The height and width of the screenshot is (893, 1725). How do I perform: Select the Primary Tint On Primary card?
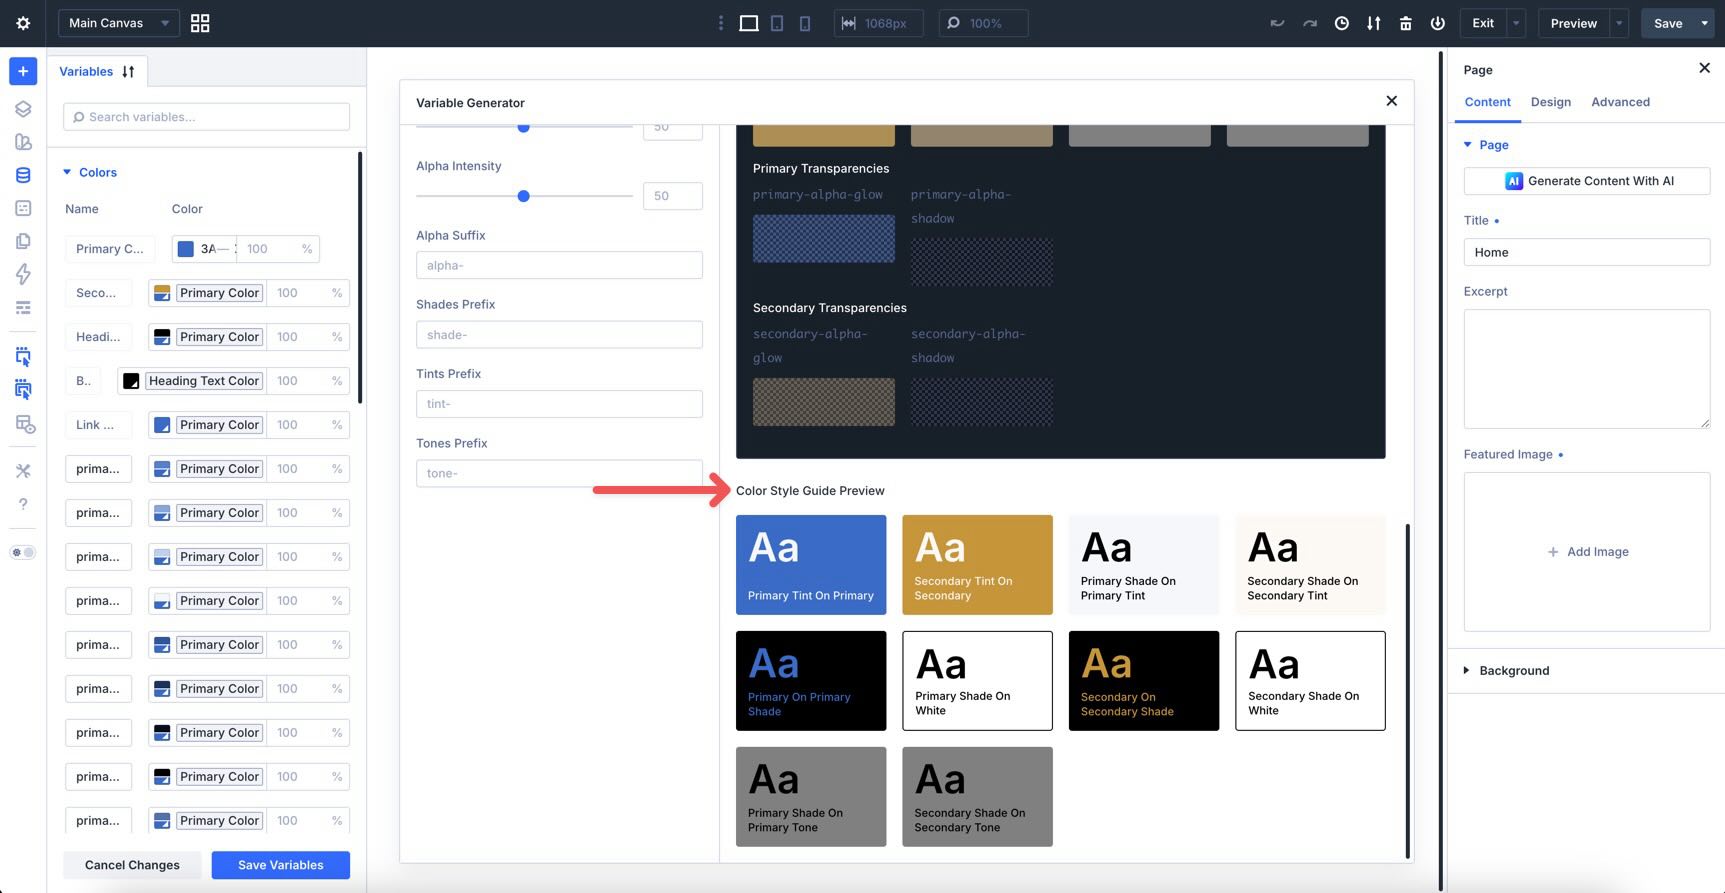pos(811,565)
